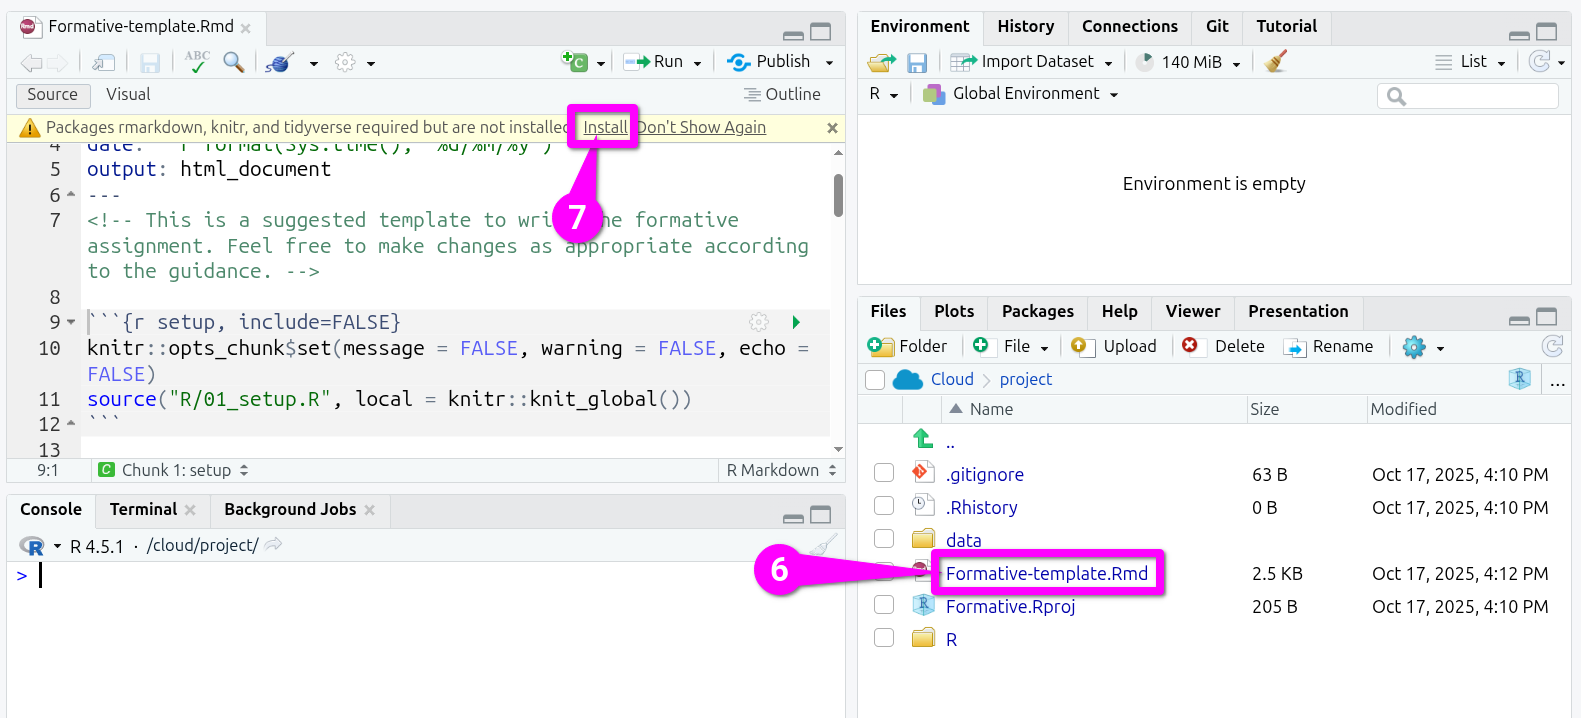
Task: Open Formative-template.Rmd from file list
Action: pos(1046,573)
